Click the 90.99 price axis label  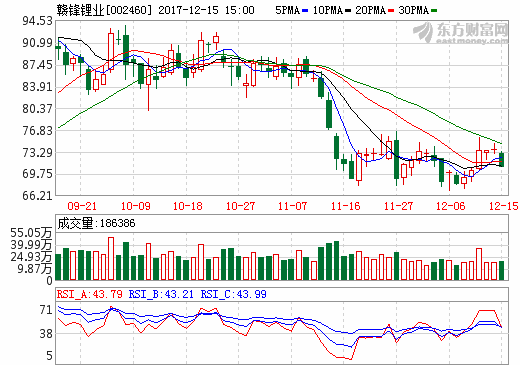pos(38,43)
